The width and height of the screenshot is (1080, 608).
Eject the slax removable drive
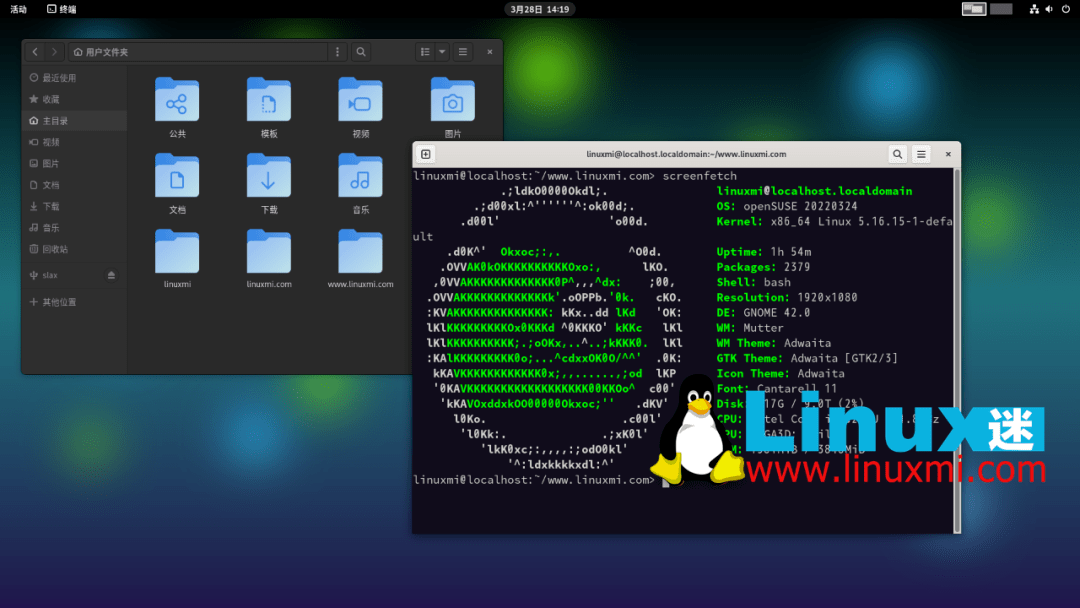(x=113, y=275)
